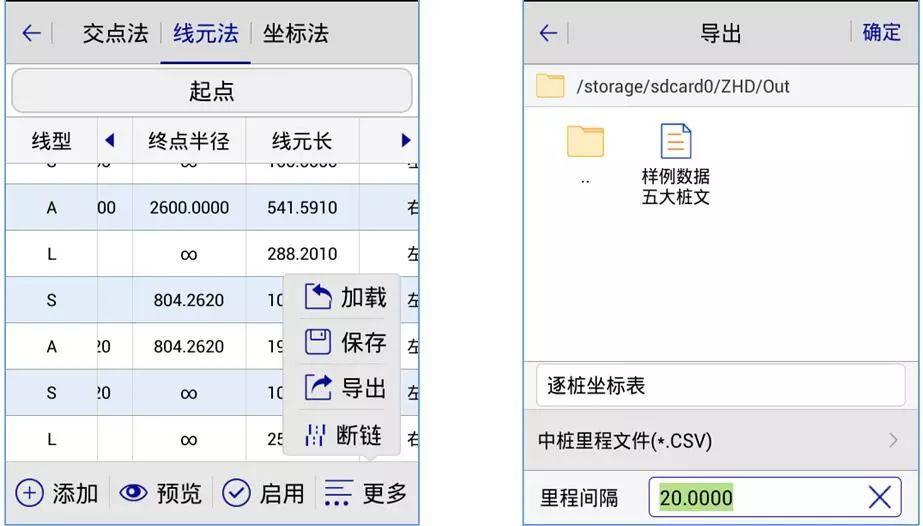Viewport: 923px width, 526px height.
Task: Select the first row with type A
Action: pyautogui.click(x=212, y=207)
